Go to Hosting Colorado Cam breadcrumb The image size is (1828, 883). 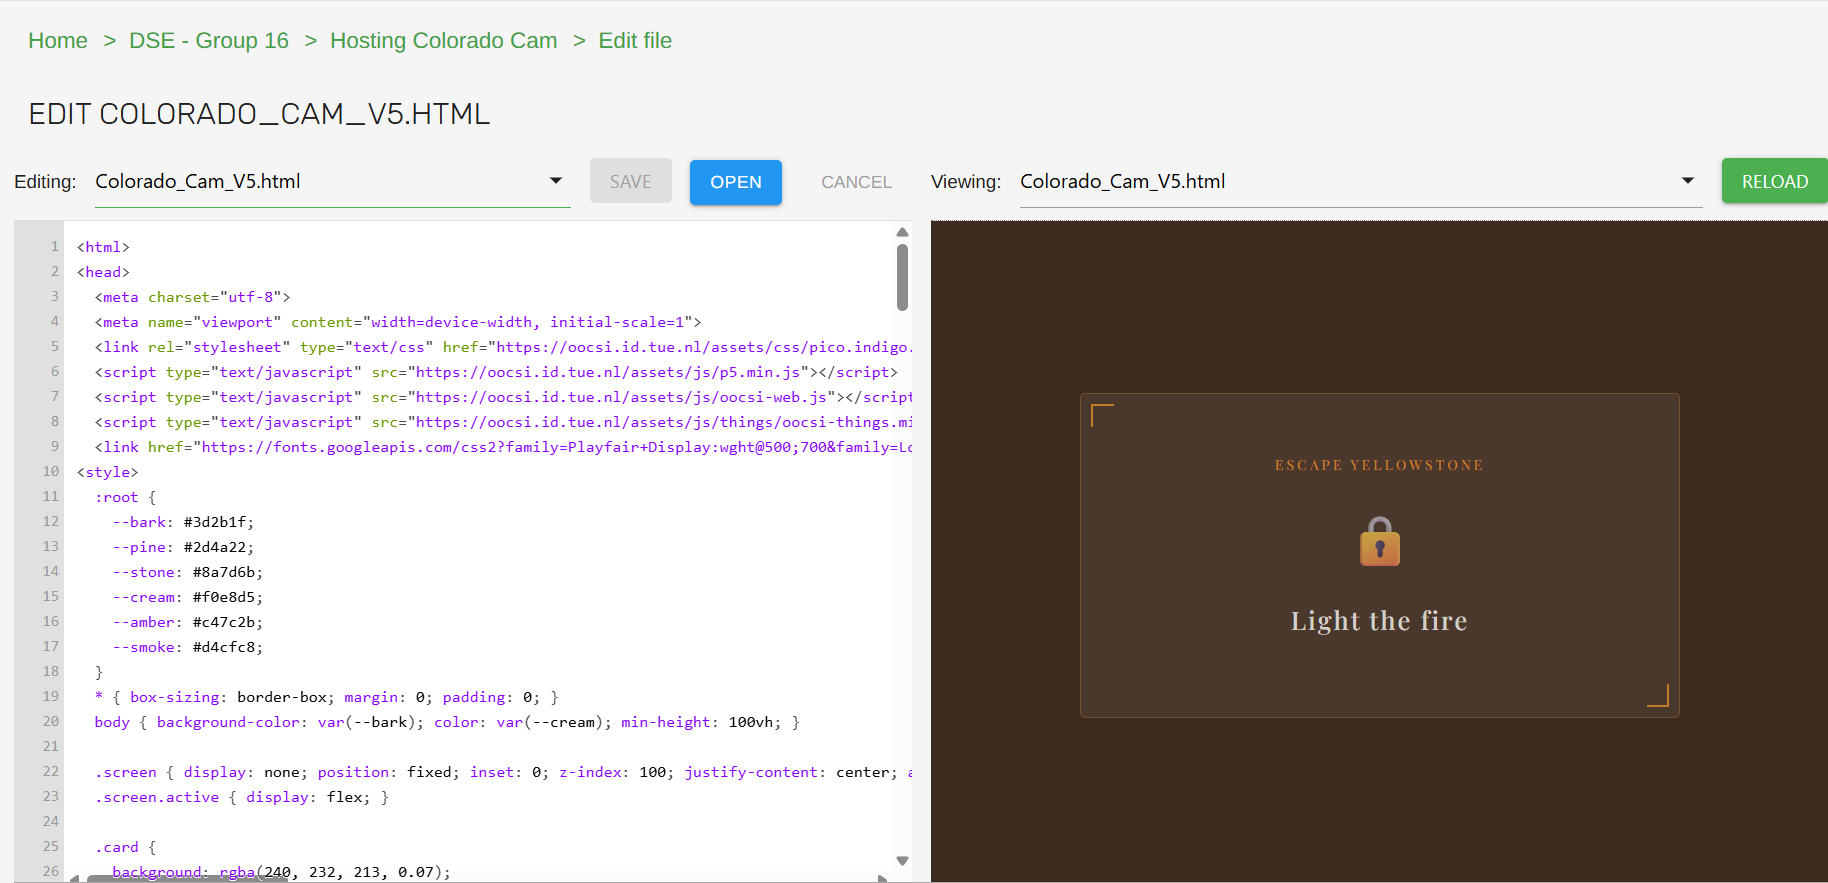[444, 41]
